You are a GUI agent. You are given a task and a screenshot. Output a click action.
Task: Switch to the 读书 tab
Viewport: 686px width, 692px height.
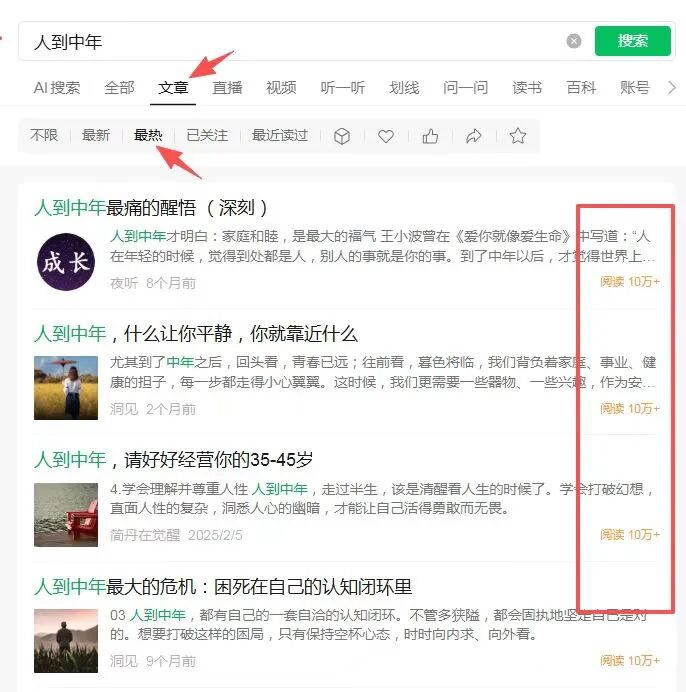tap(527, 88)
